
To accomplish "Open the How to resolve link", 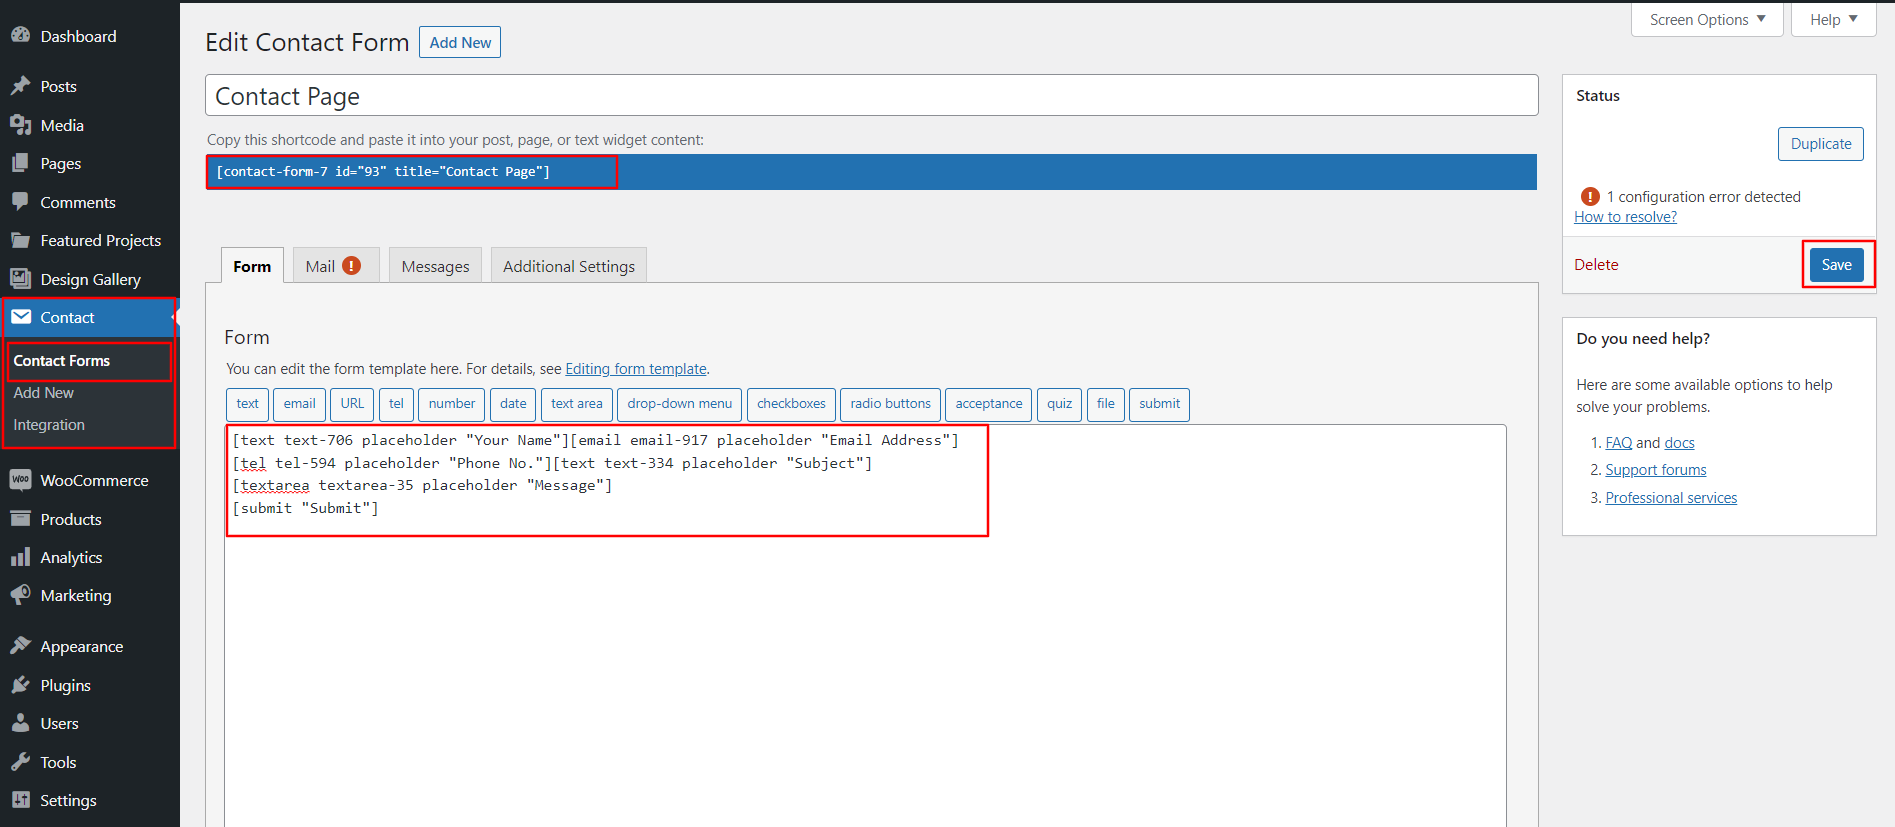I will click(1625, 217).
